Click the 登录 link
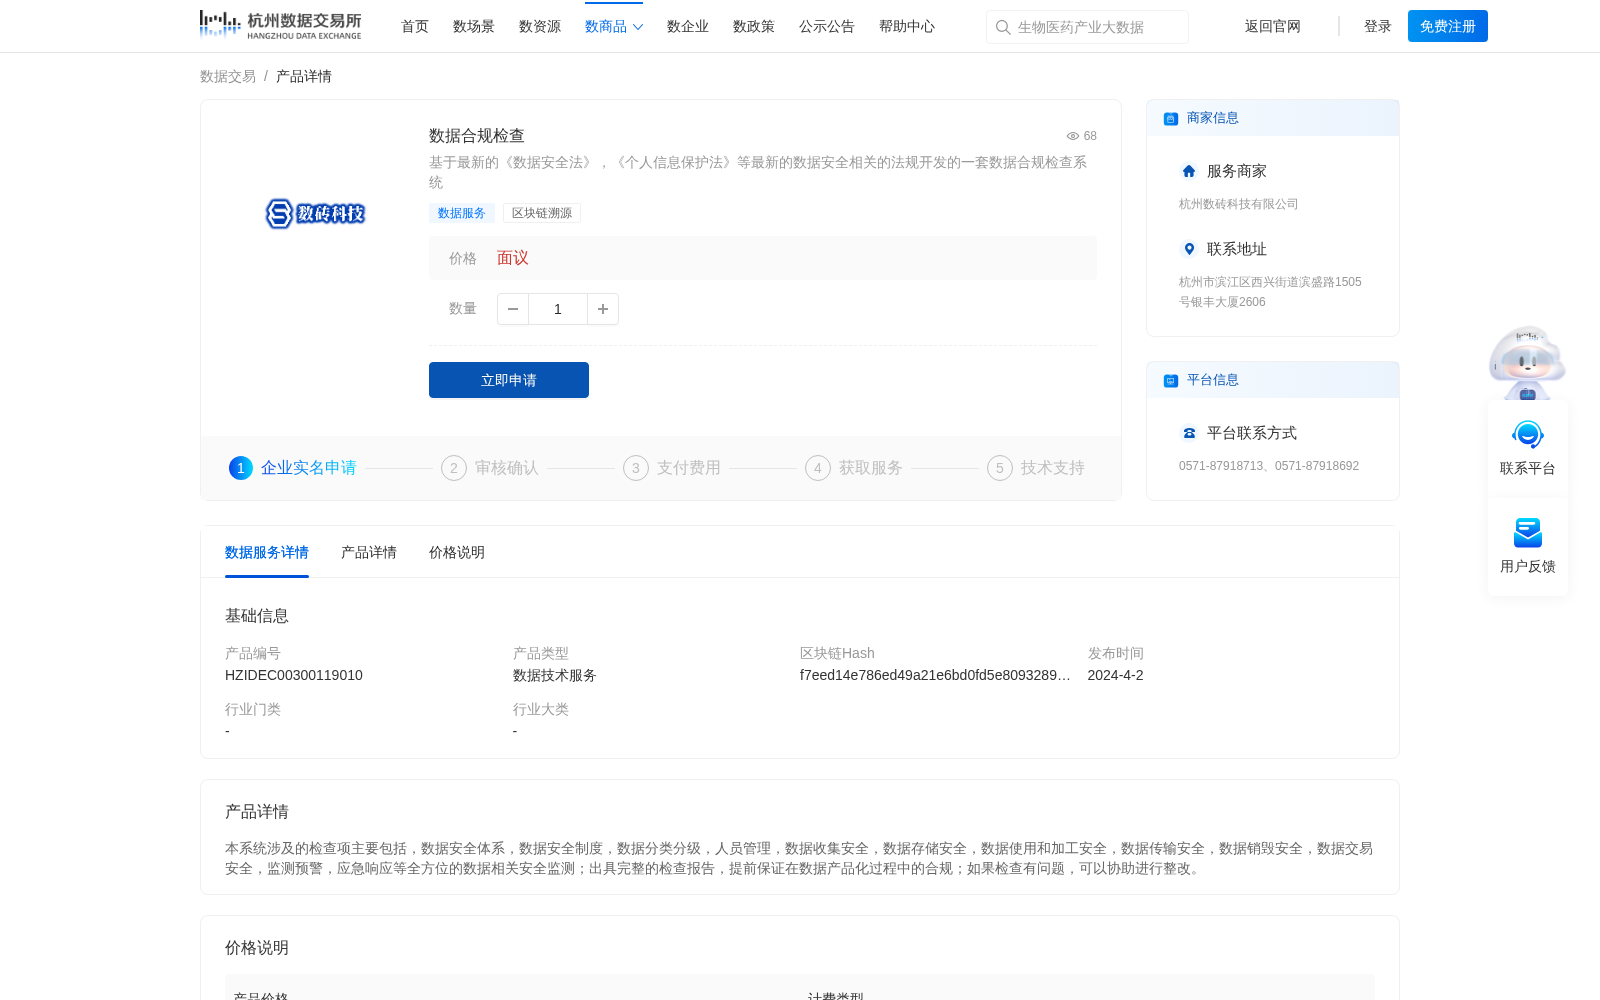 pos(1378,27)
